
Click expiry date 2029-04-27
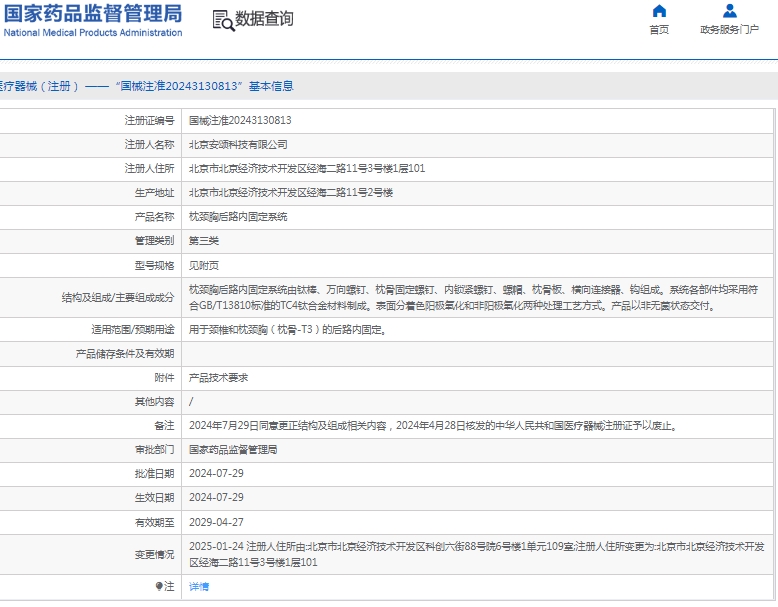tap(216, 522)
